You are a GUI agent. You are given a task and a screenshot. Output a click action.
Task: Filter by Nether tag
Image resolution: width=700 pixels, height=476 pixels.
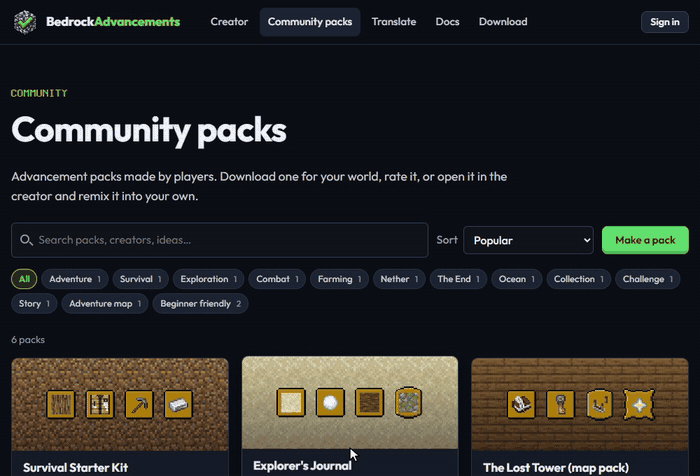399,279
